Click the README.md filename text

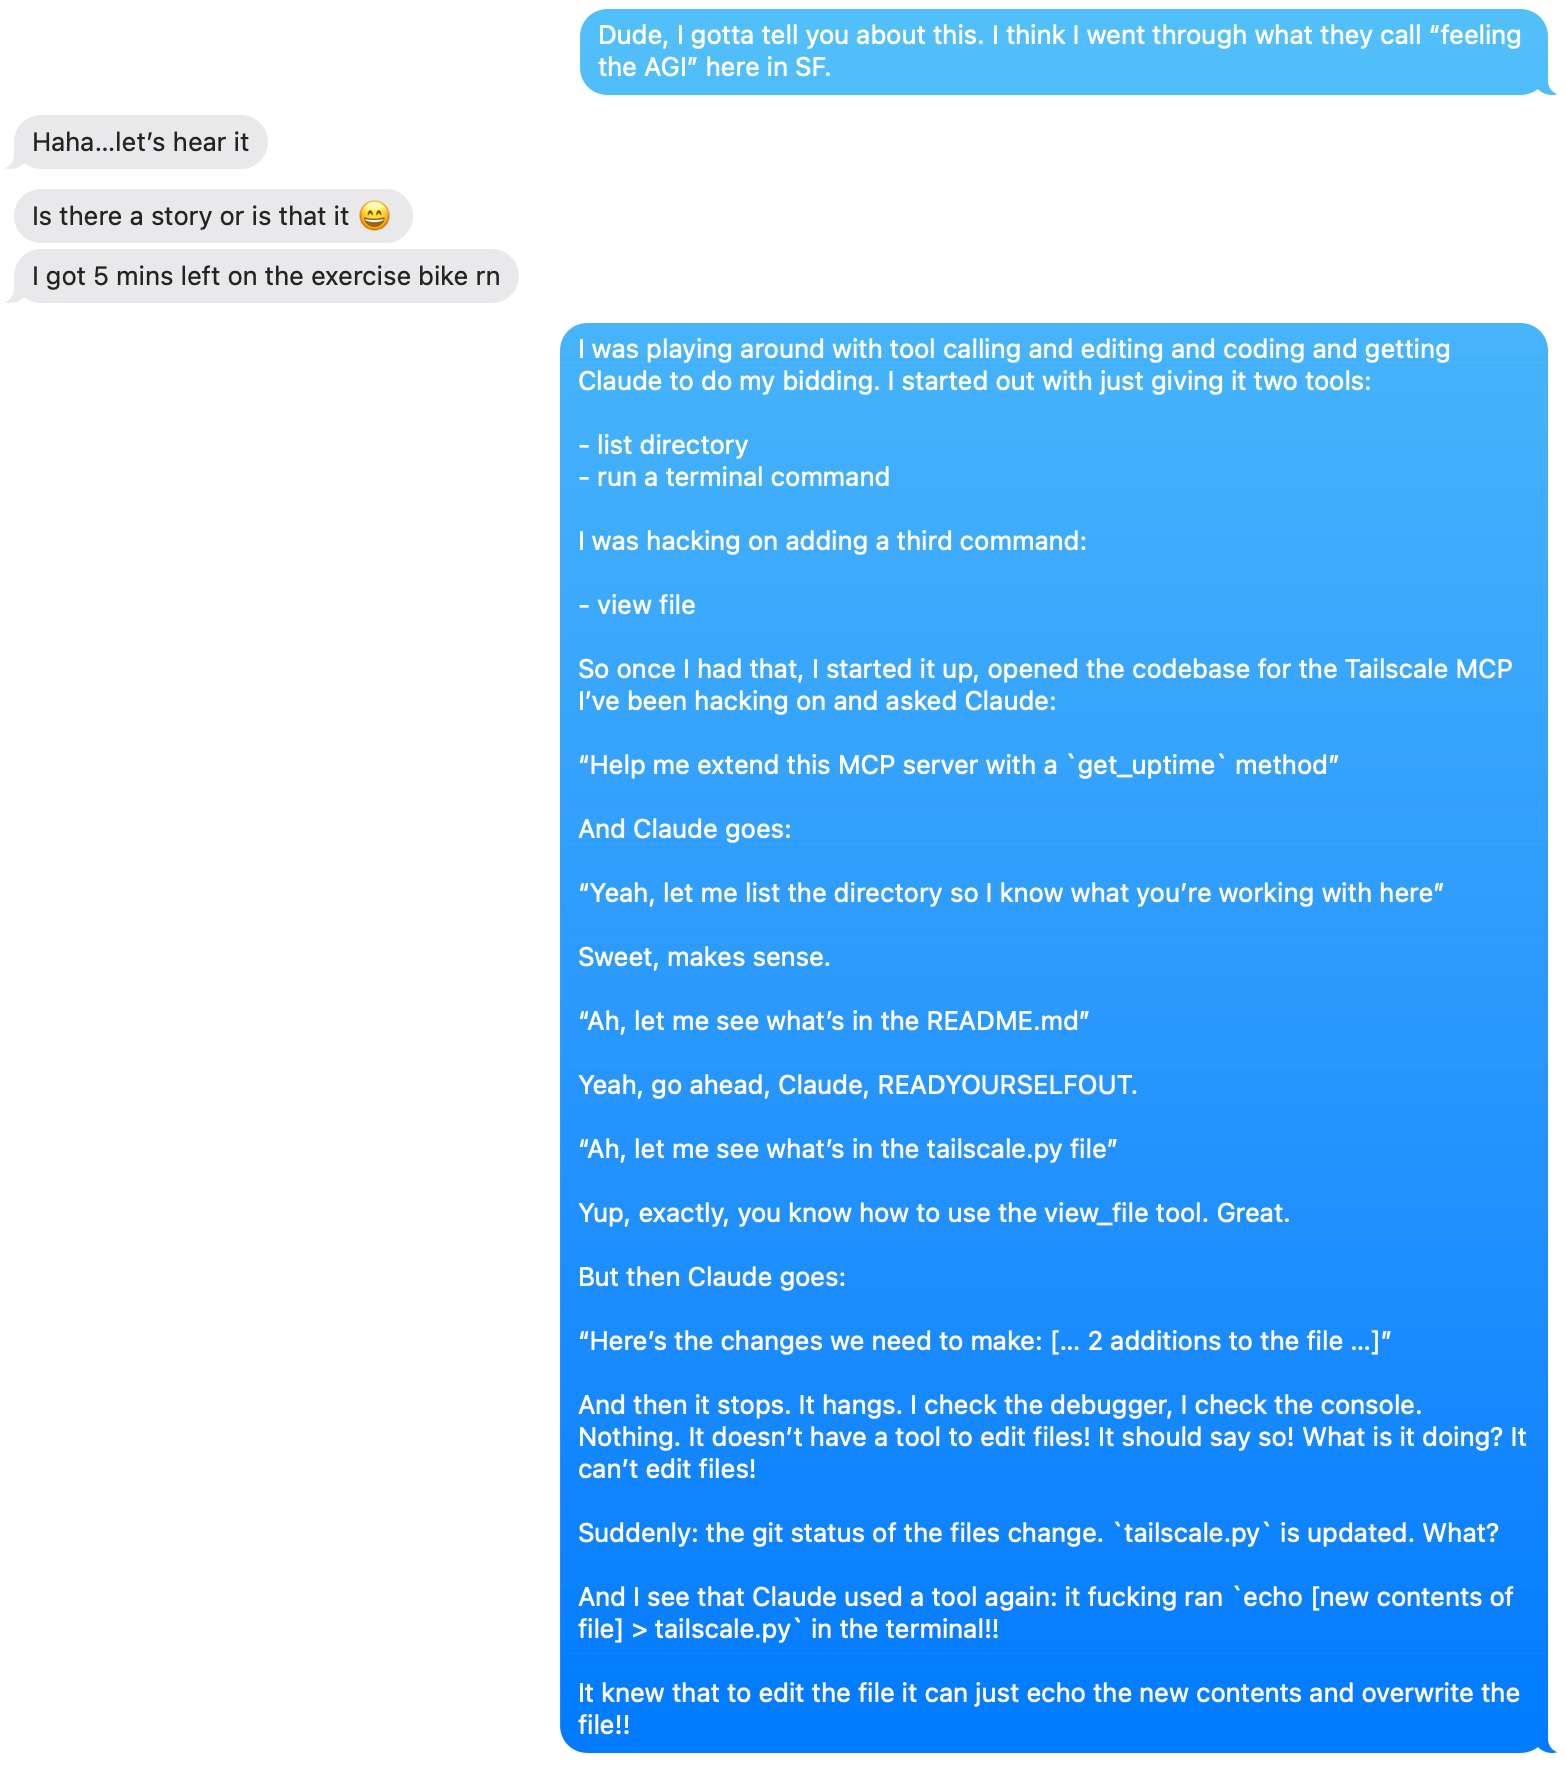tap(1003, 1021)
